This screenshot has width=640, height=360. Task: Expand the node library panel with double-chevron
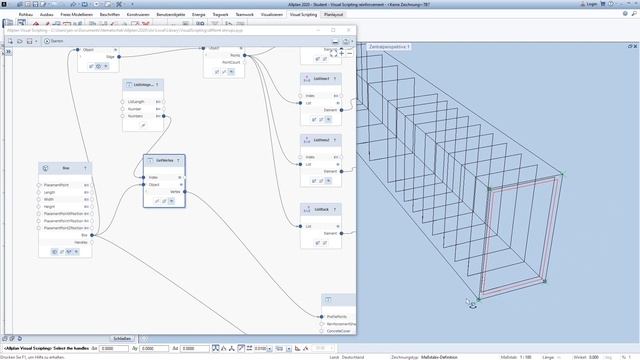point(8,52)
